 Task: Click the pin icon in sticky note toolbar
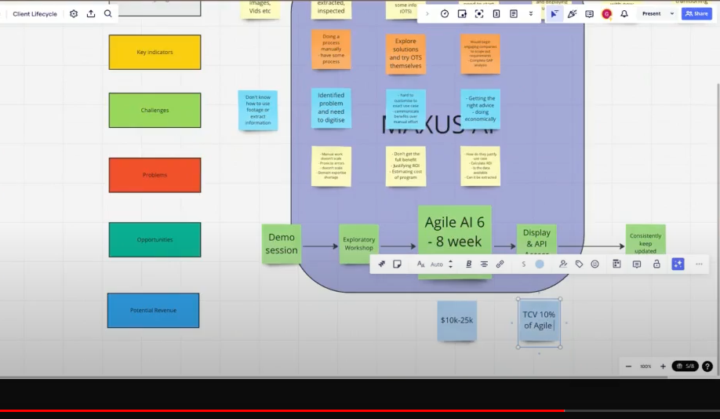click(x=382, y=264)
